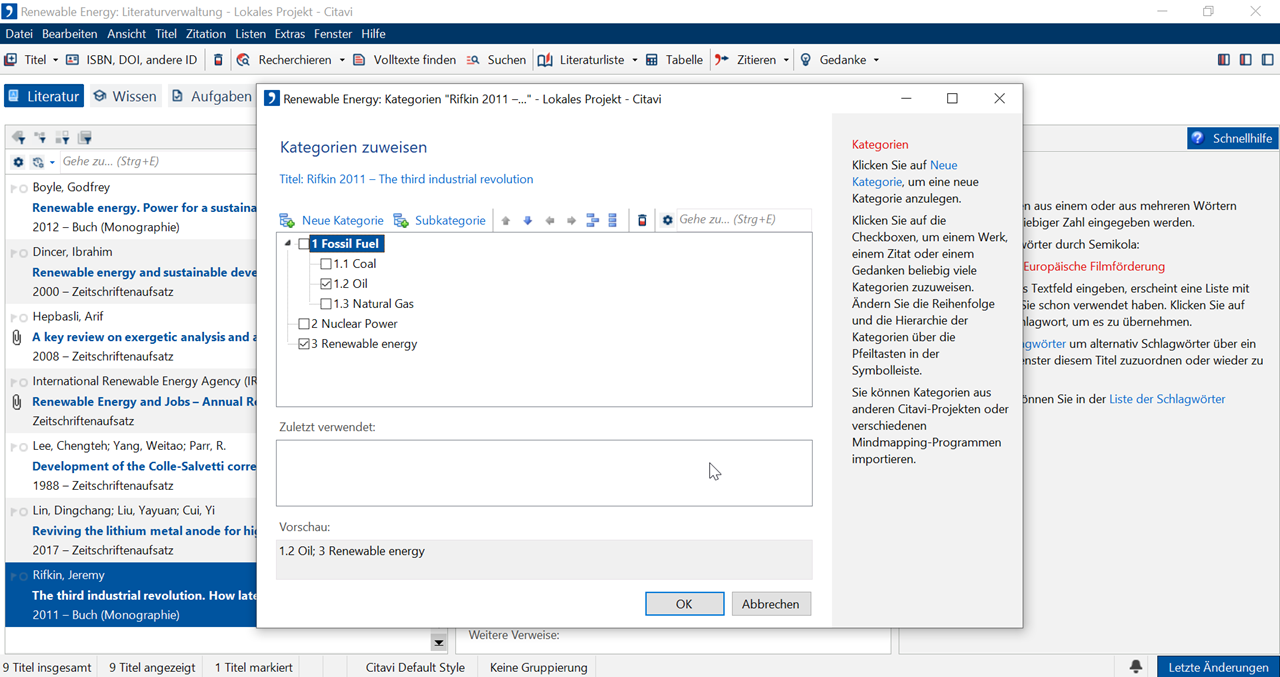
Task: Click the Volltexte finden toolbar button
Action: click(404, 60)
